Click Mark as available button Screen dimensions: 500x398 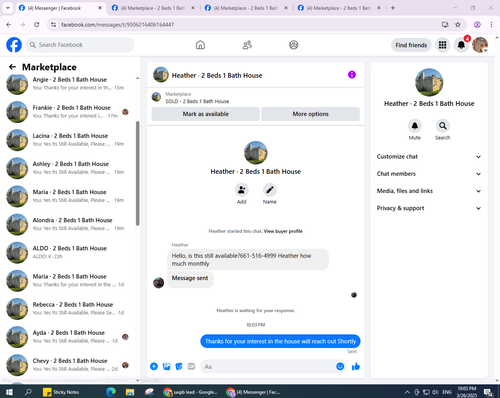pyautogui.click(x=206, y=114)
